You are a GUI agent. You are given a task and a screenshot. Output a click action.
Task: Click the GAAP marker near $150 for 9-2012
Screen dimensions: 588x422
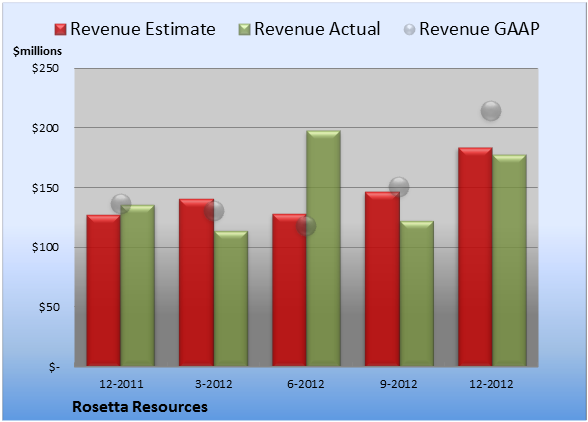pos(399,186)
